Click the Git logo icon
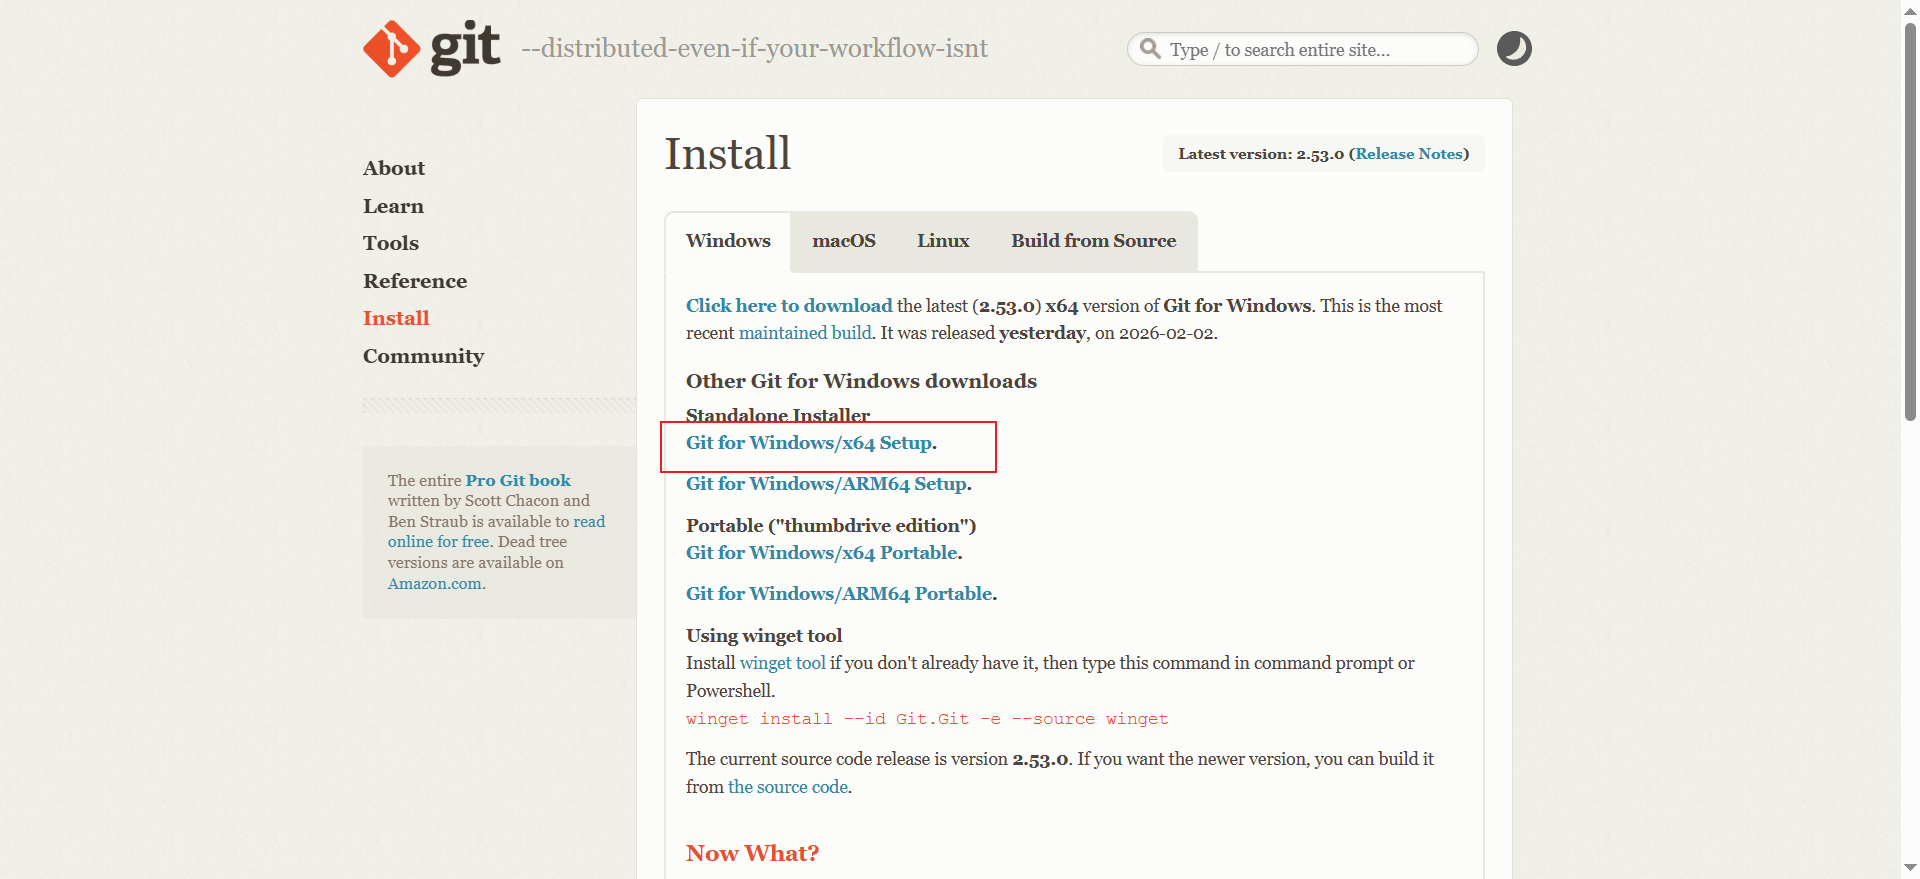Screen dimensions: 1920x879 click(432, 48)
